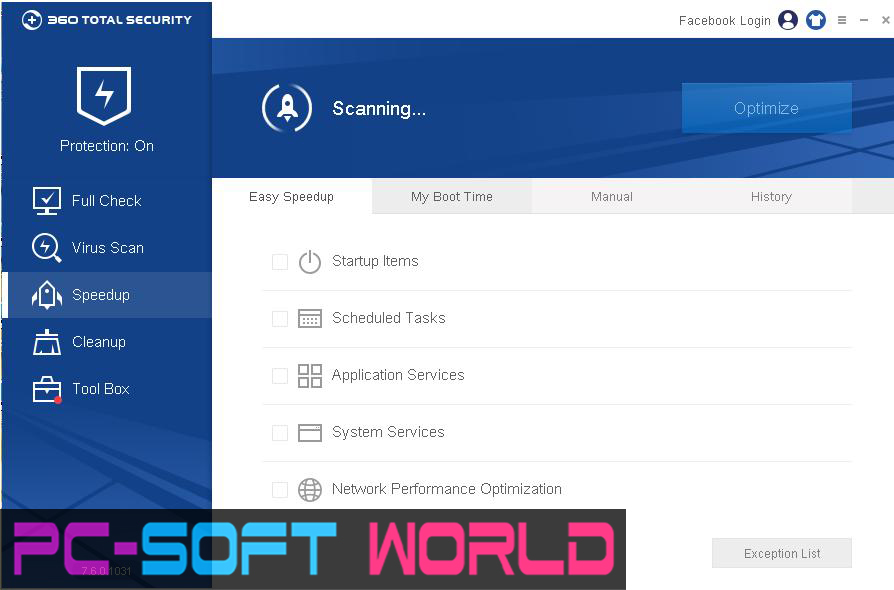Enable the System Services checkbox
894x590 pixels.
point(280,432)
